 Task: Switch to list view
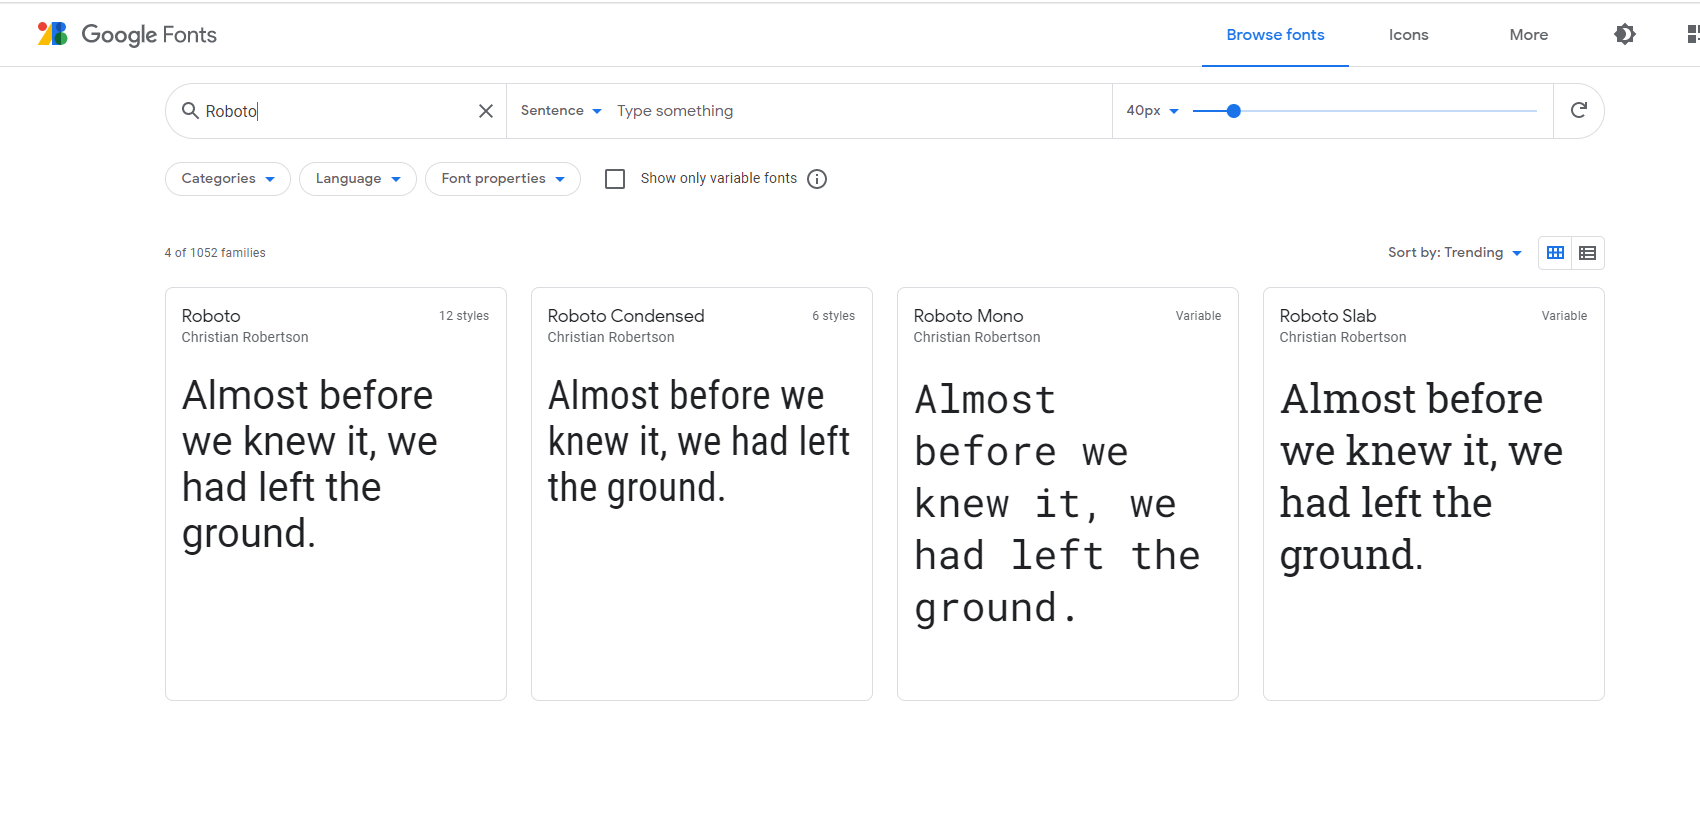pos(1587,253)
